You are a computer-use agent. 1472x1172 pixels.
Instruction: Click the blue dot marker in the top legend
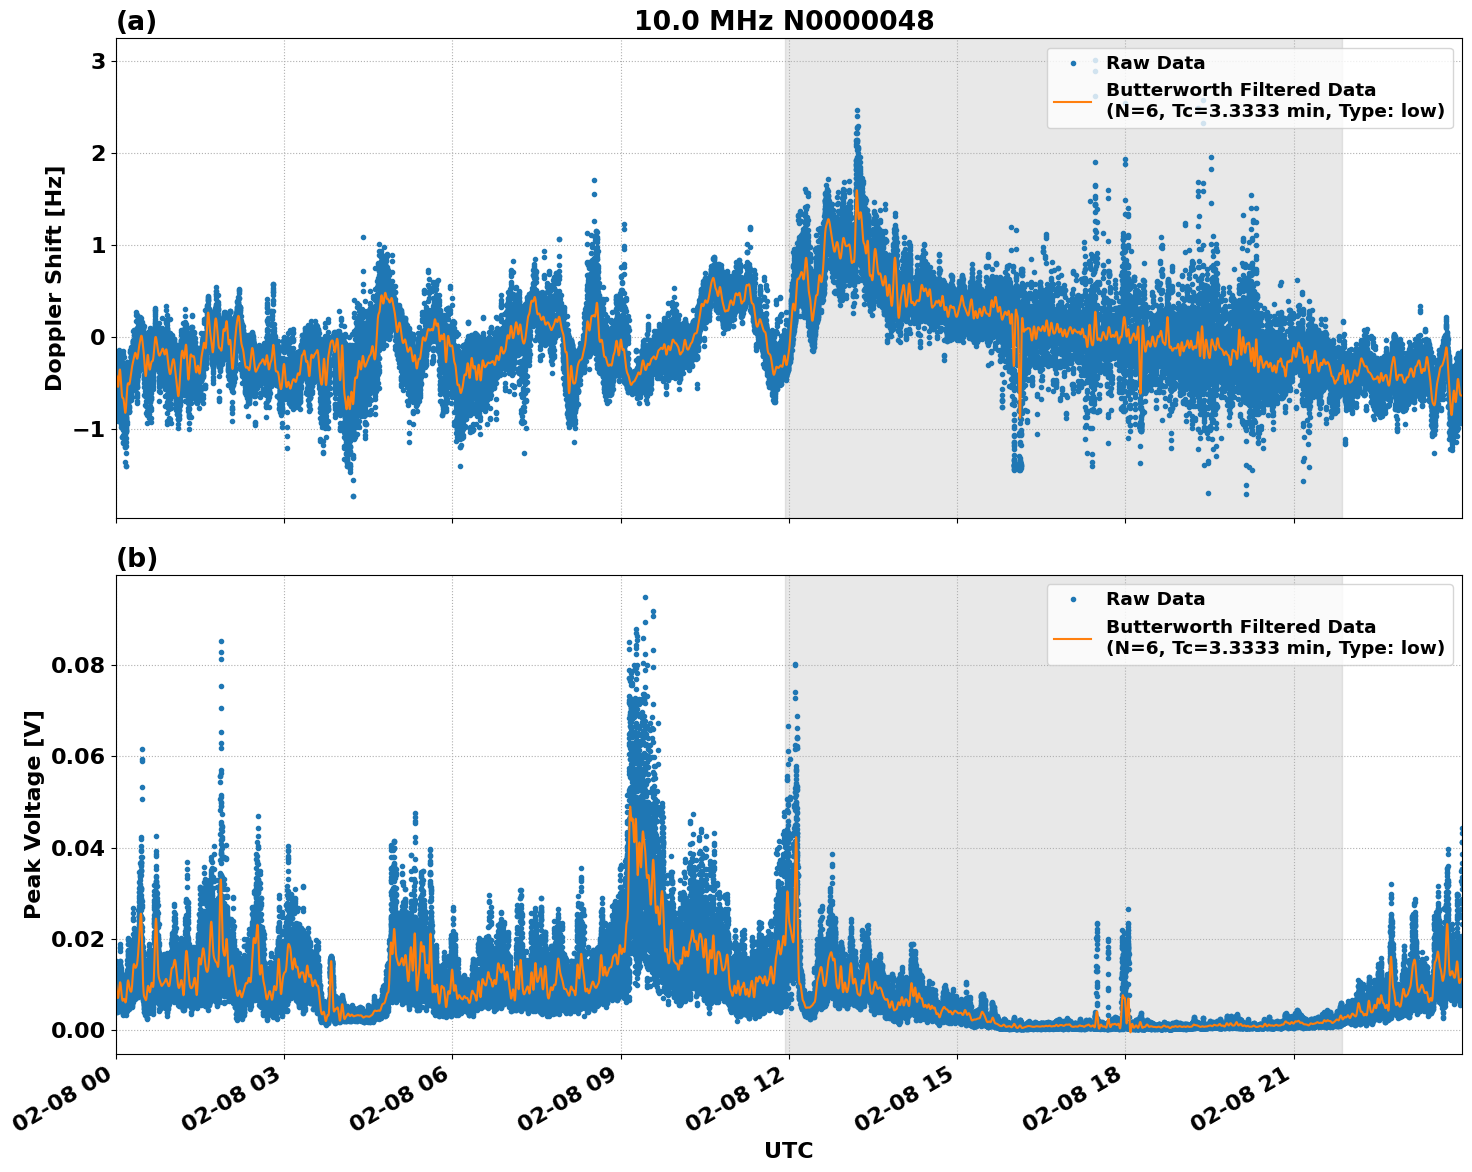point(1073,63)
